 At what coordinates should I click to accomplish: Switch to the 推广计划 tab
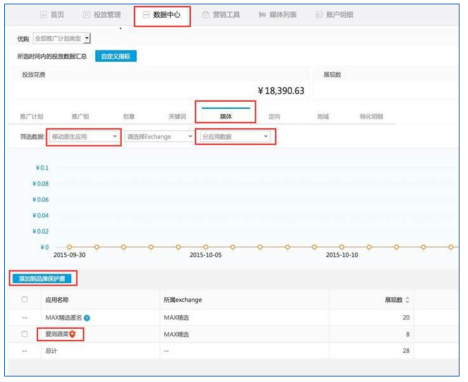click(x=32, y=116)
